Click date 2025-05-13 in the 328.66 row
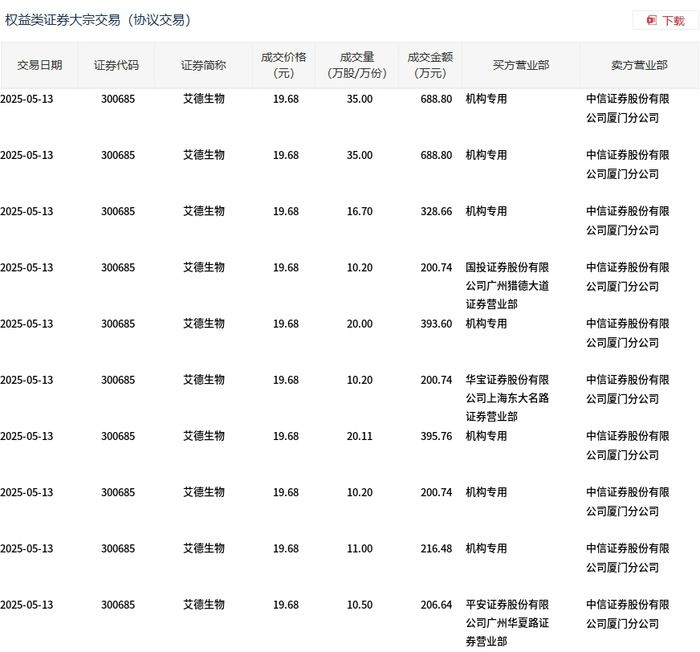Viewport: 700px width, 652px height. pos(27,211)
